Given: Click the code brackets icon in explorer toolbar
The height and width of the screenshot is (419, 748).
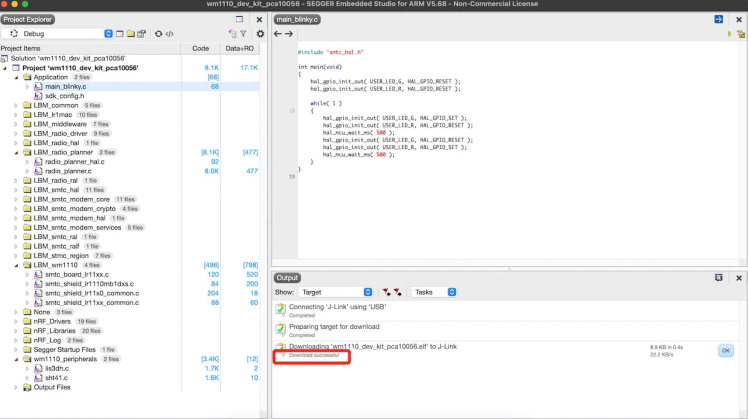Looking at the screenshot, I should point(170,34).
